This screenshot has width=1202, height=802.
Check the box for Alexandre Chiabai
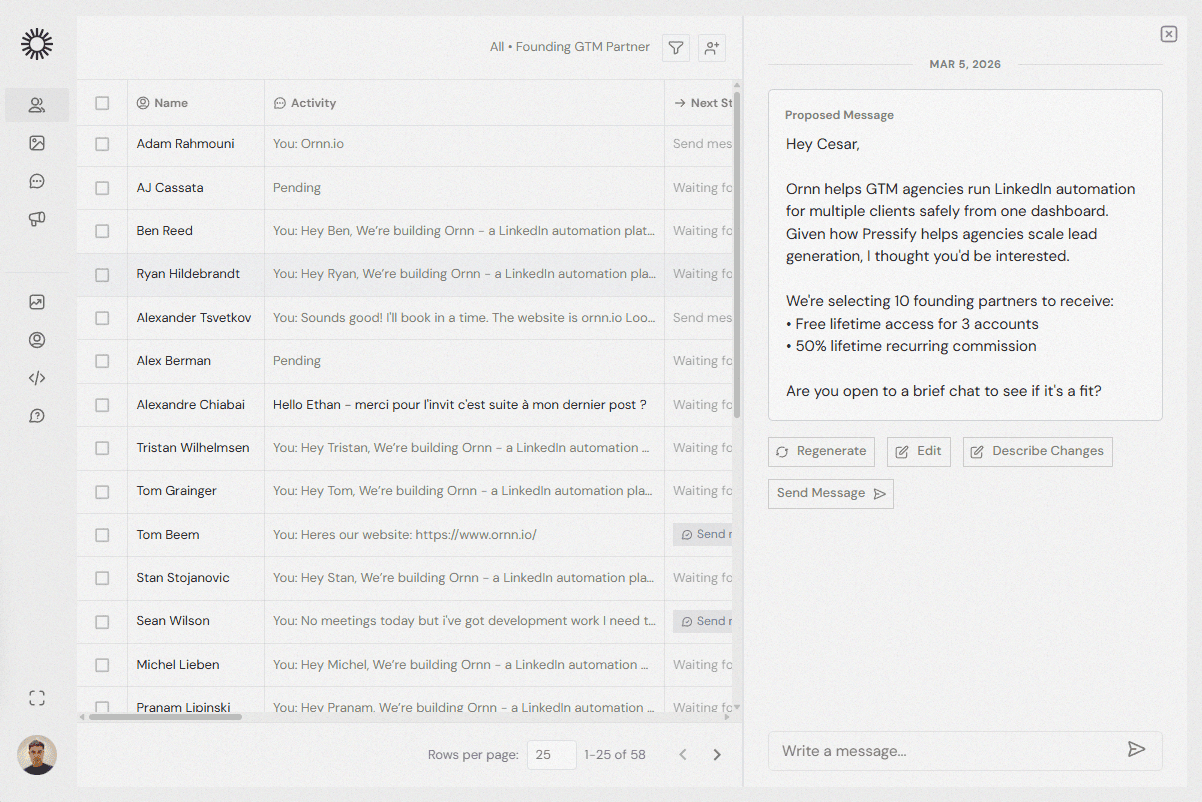tap(102, 405)
